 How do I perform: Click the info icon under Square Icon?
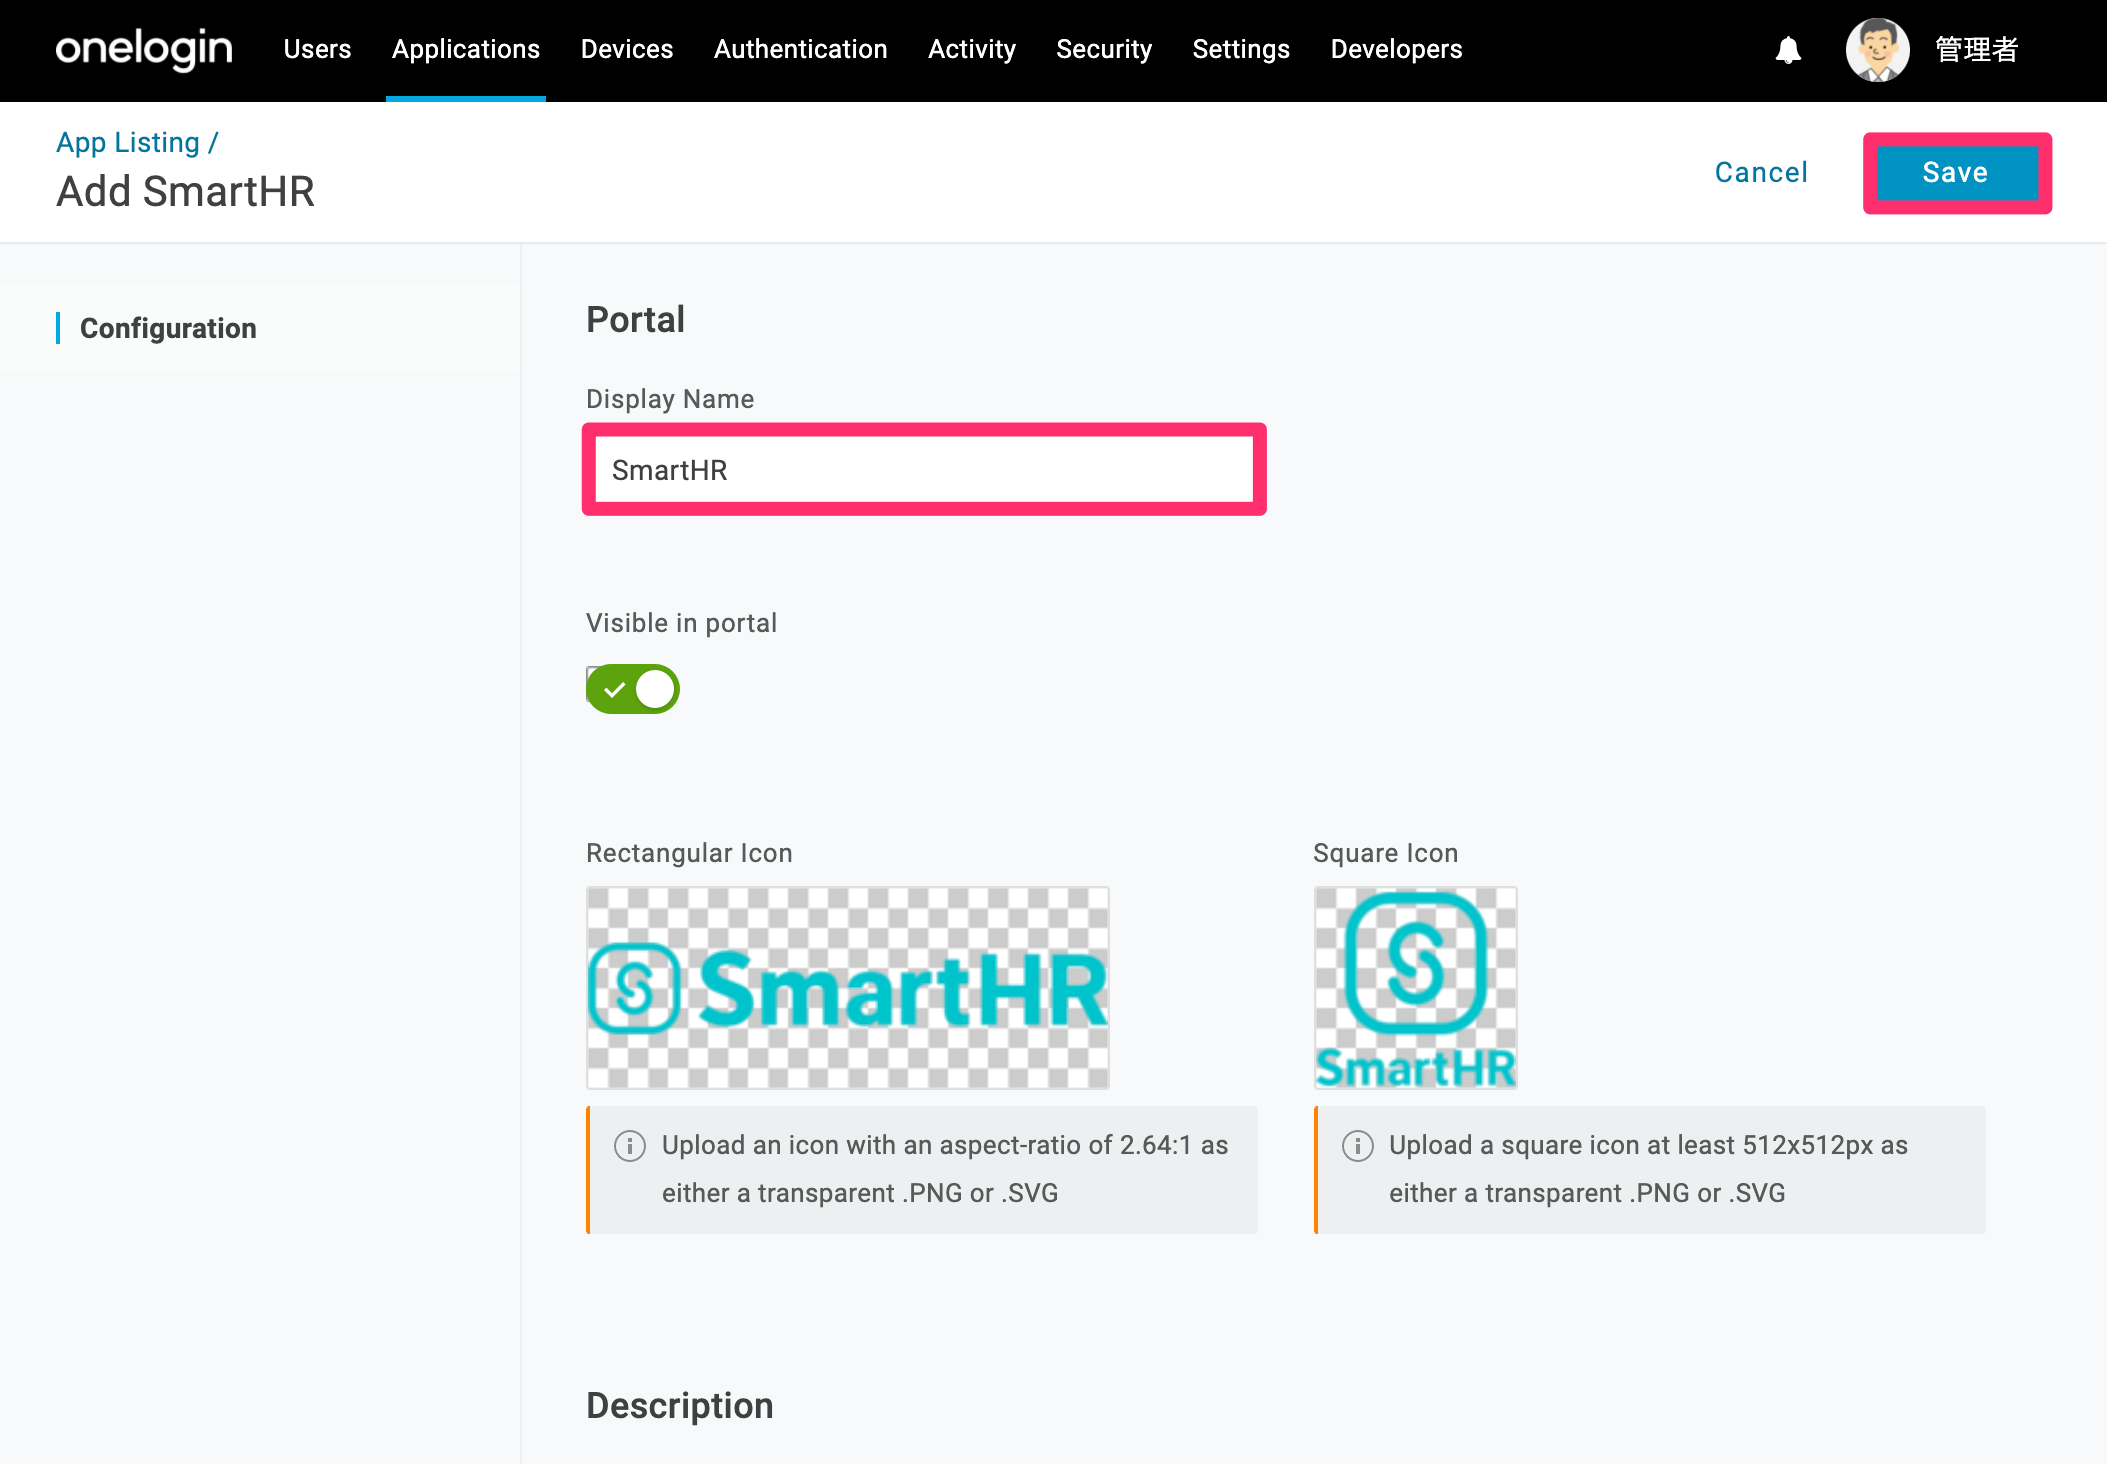[x=1357, y=1145]
